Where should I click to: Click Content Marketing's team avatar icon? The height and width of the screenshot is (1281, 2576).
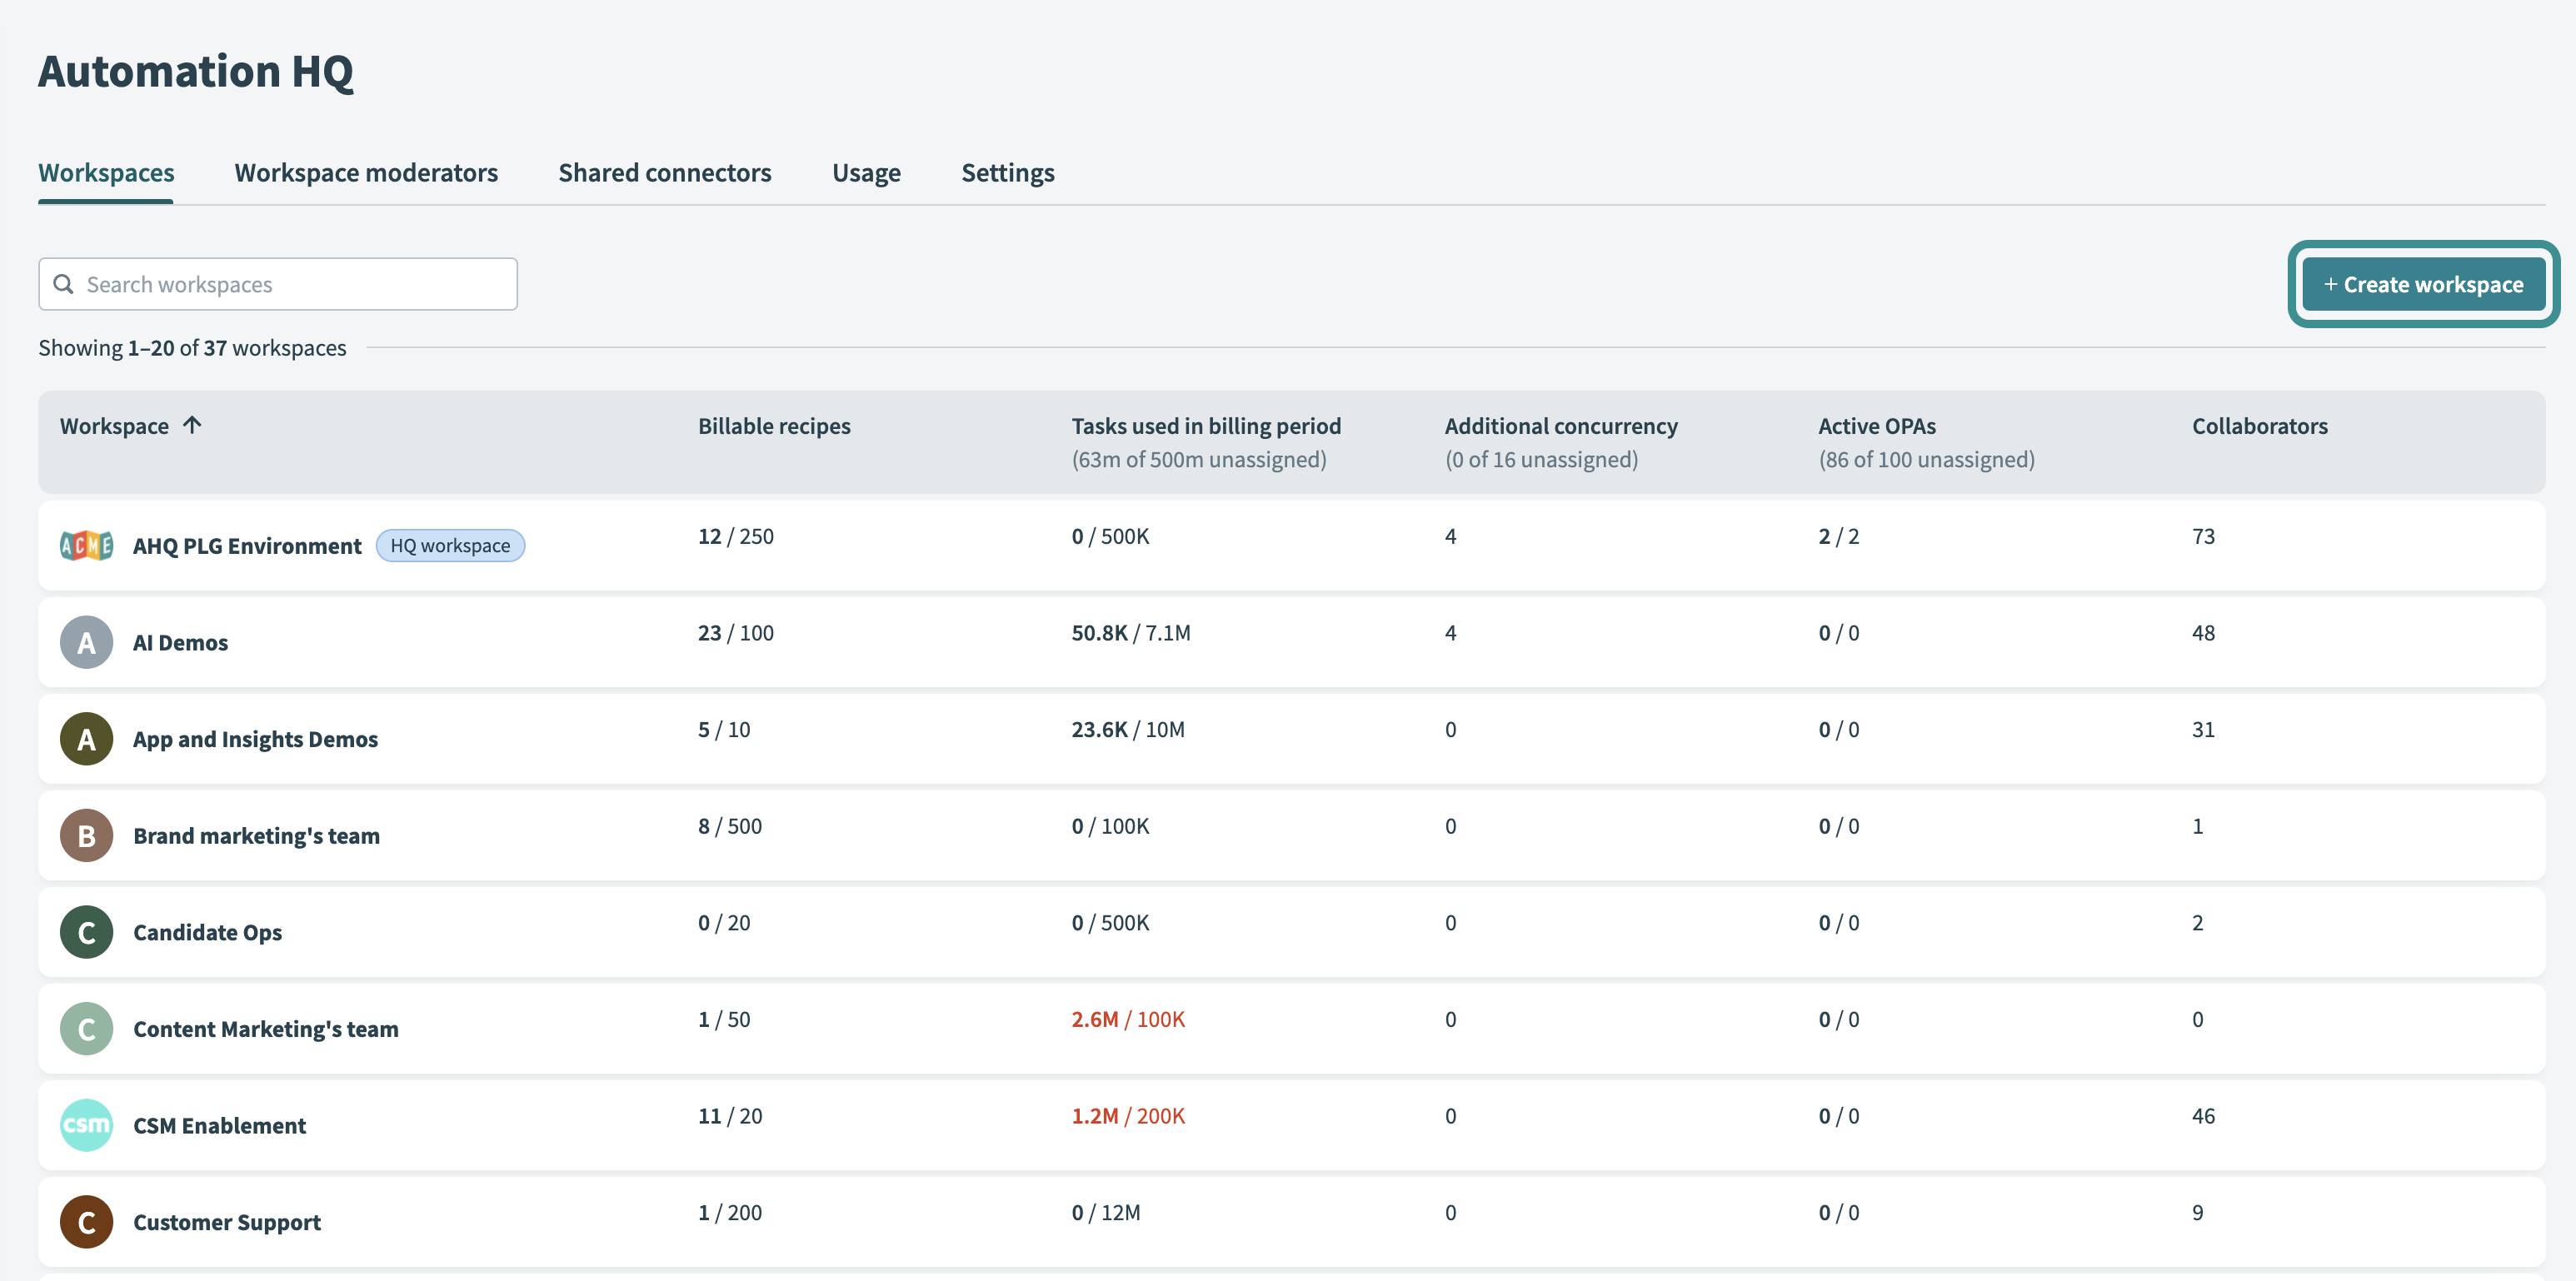[86, 1028]
